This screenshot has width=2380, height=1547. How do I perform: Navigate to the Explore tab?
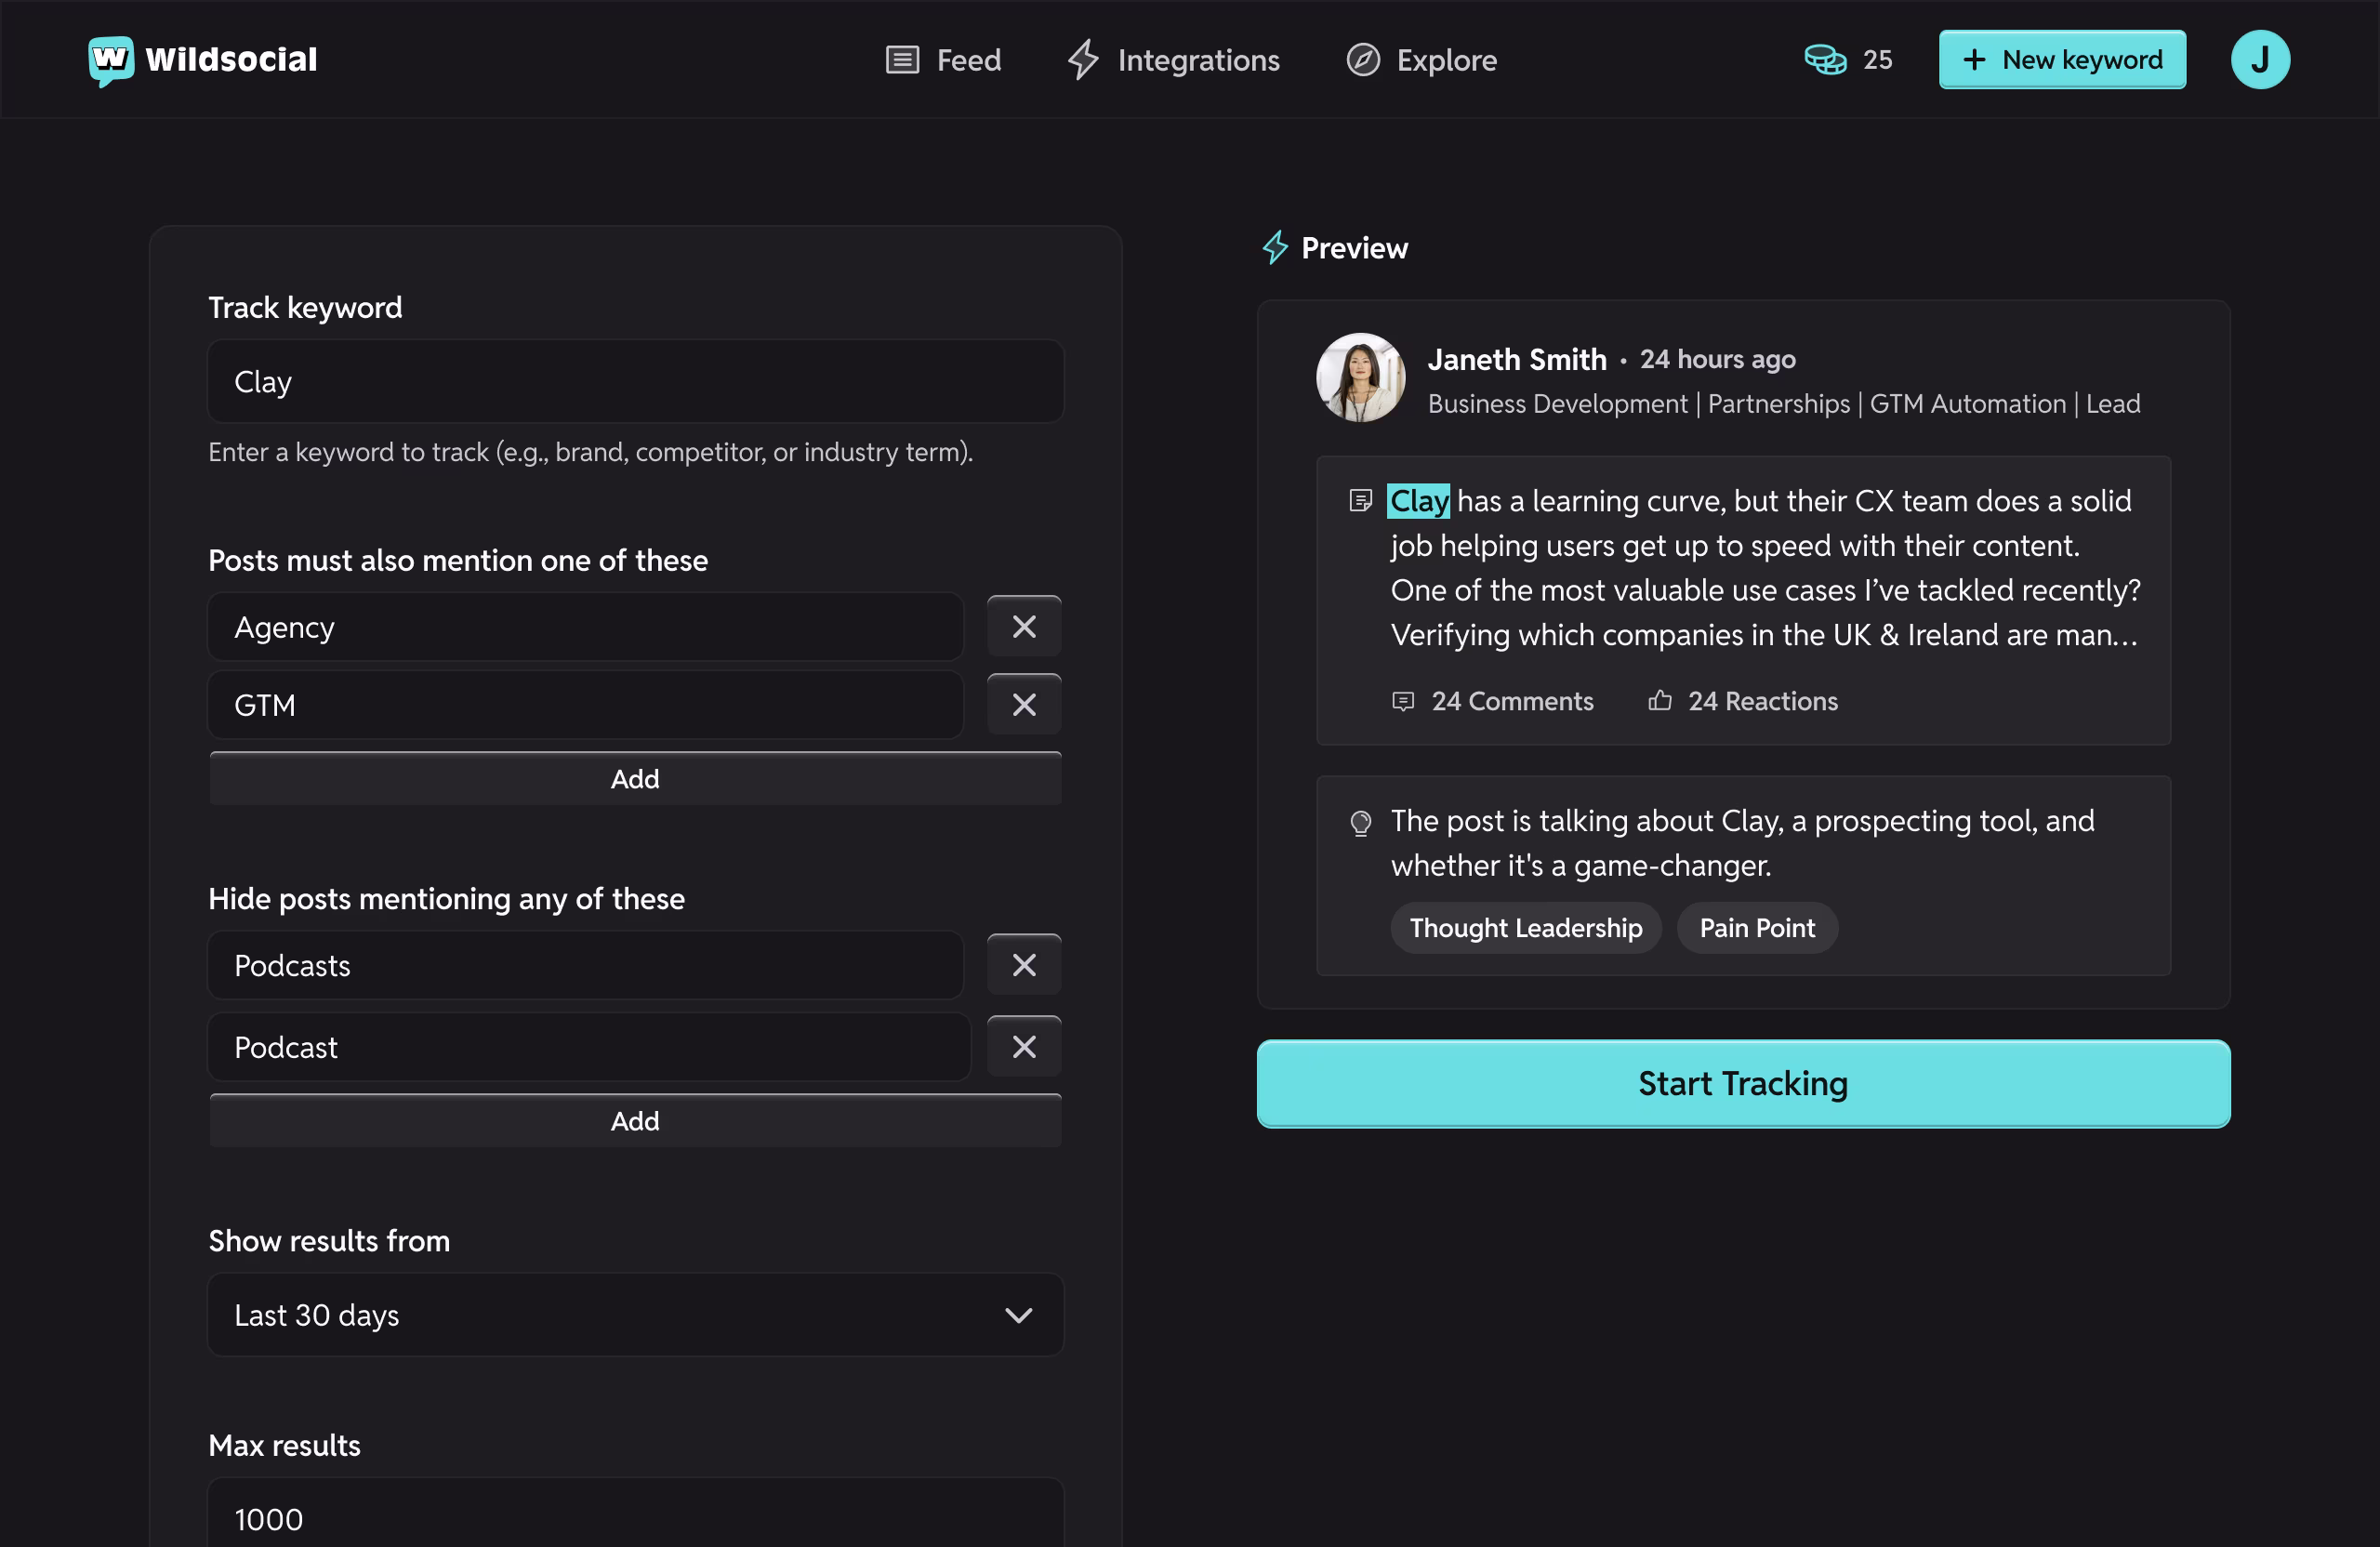point(1421,60)
